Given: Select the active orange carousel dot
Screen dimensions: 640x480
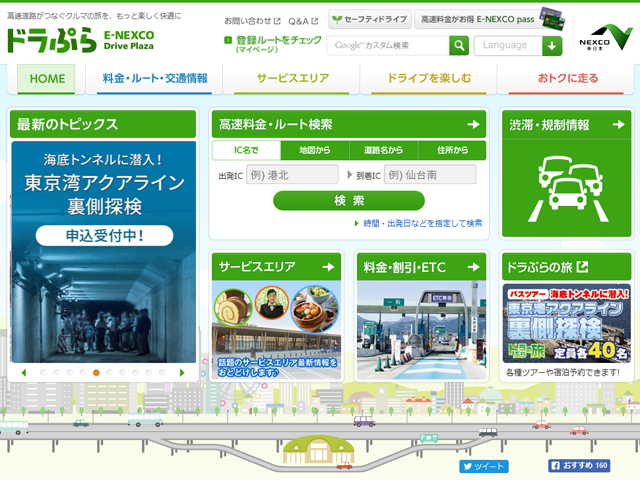Looking at the screenshot, I should [96, 373].
